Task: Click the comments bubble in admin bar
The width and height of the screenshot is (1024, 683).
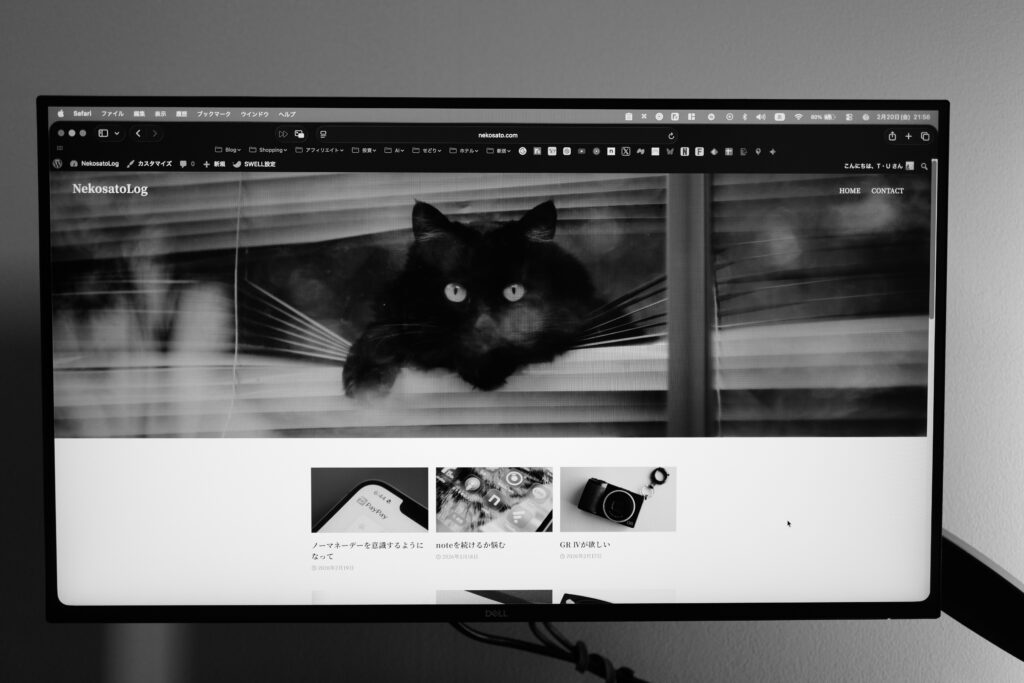Action: point(183,163)
